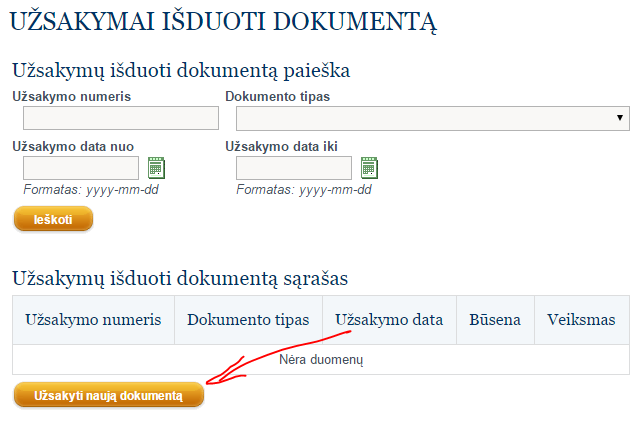The width and height of the screenshot is (644, 429).
Task: Click the Ieškoti search button
Action: (x=53, y=219)
